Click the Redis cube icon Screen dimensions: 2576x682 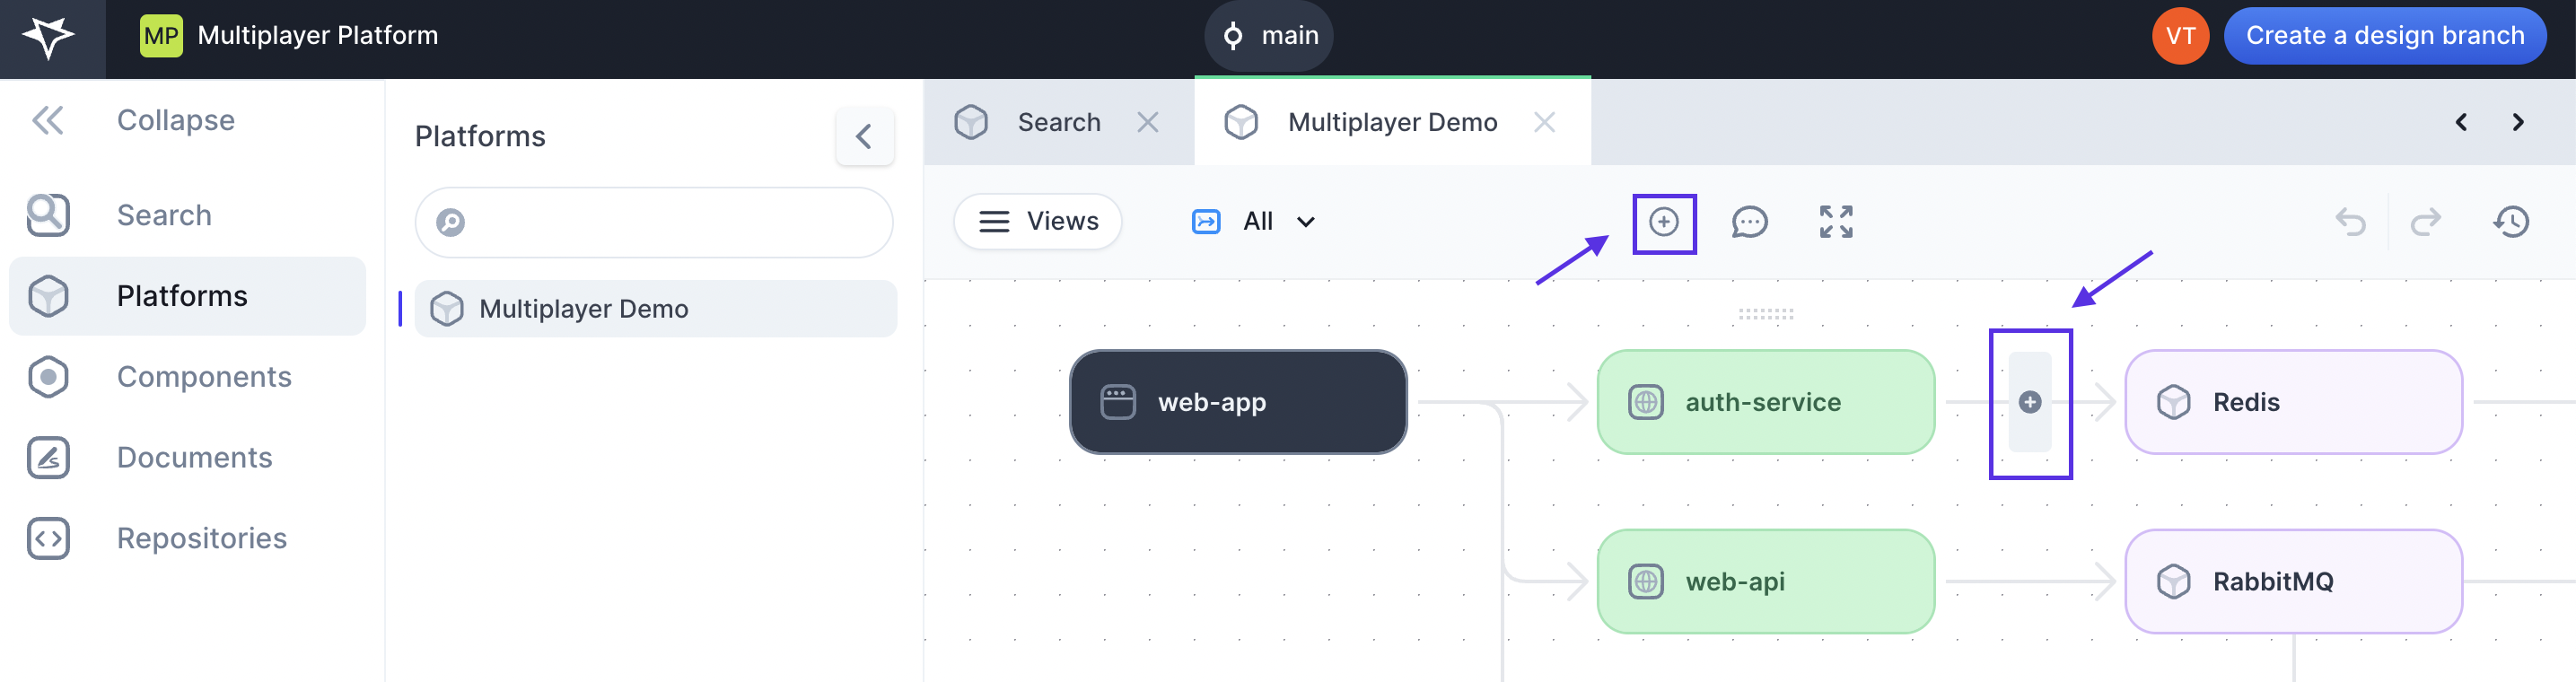point(2173,402)
